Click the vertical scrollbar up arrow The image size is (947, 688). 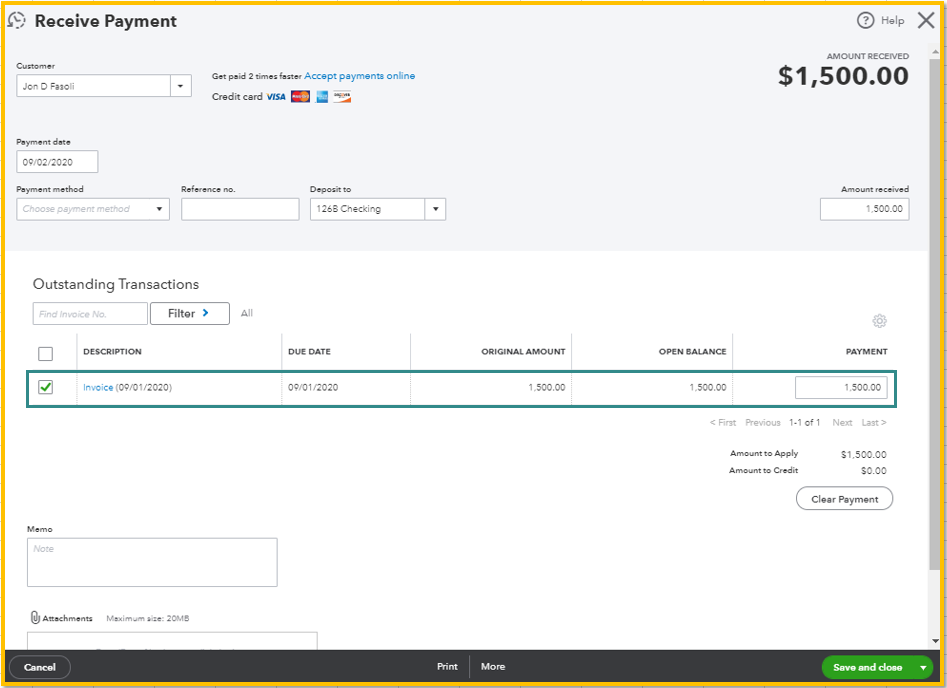[935, 53]
